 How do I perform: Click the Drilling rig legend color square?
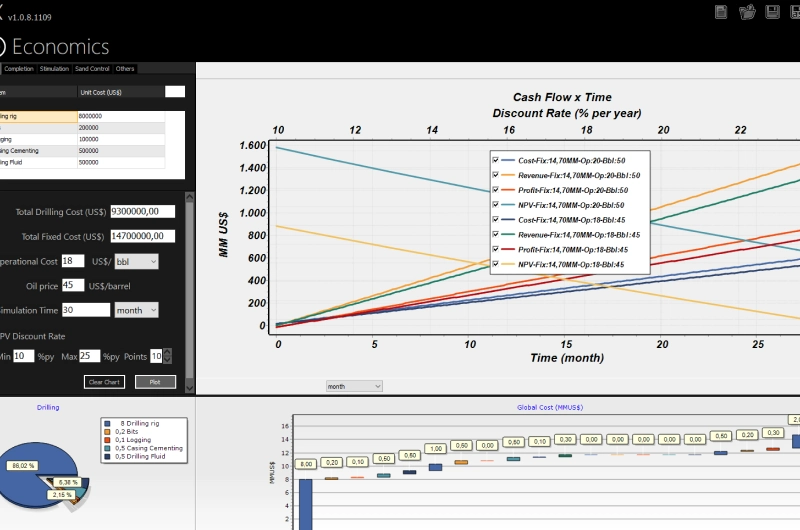tap(107, 424)
